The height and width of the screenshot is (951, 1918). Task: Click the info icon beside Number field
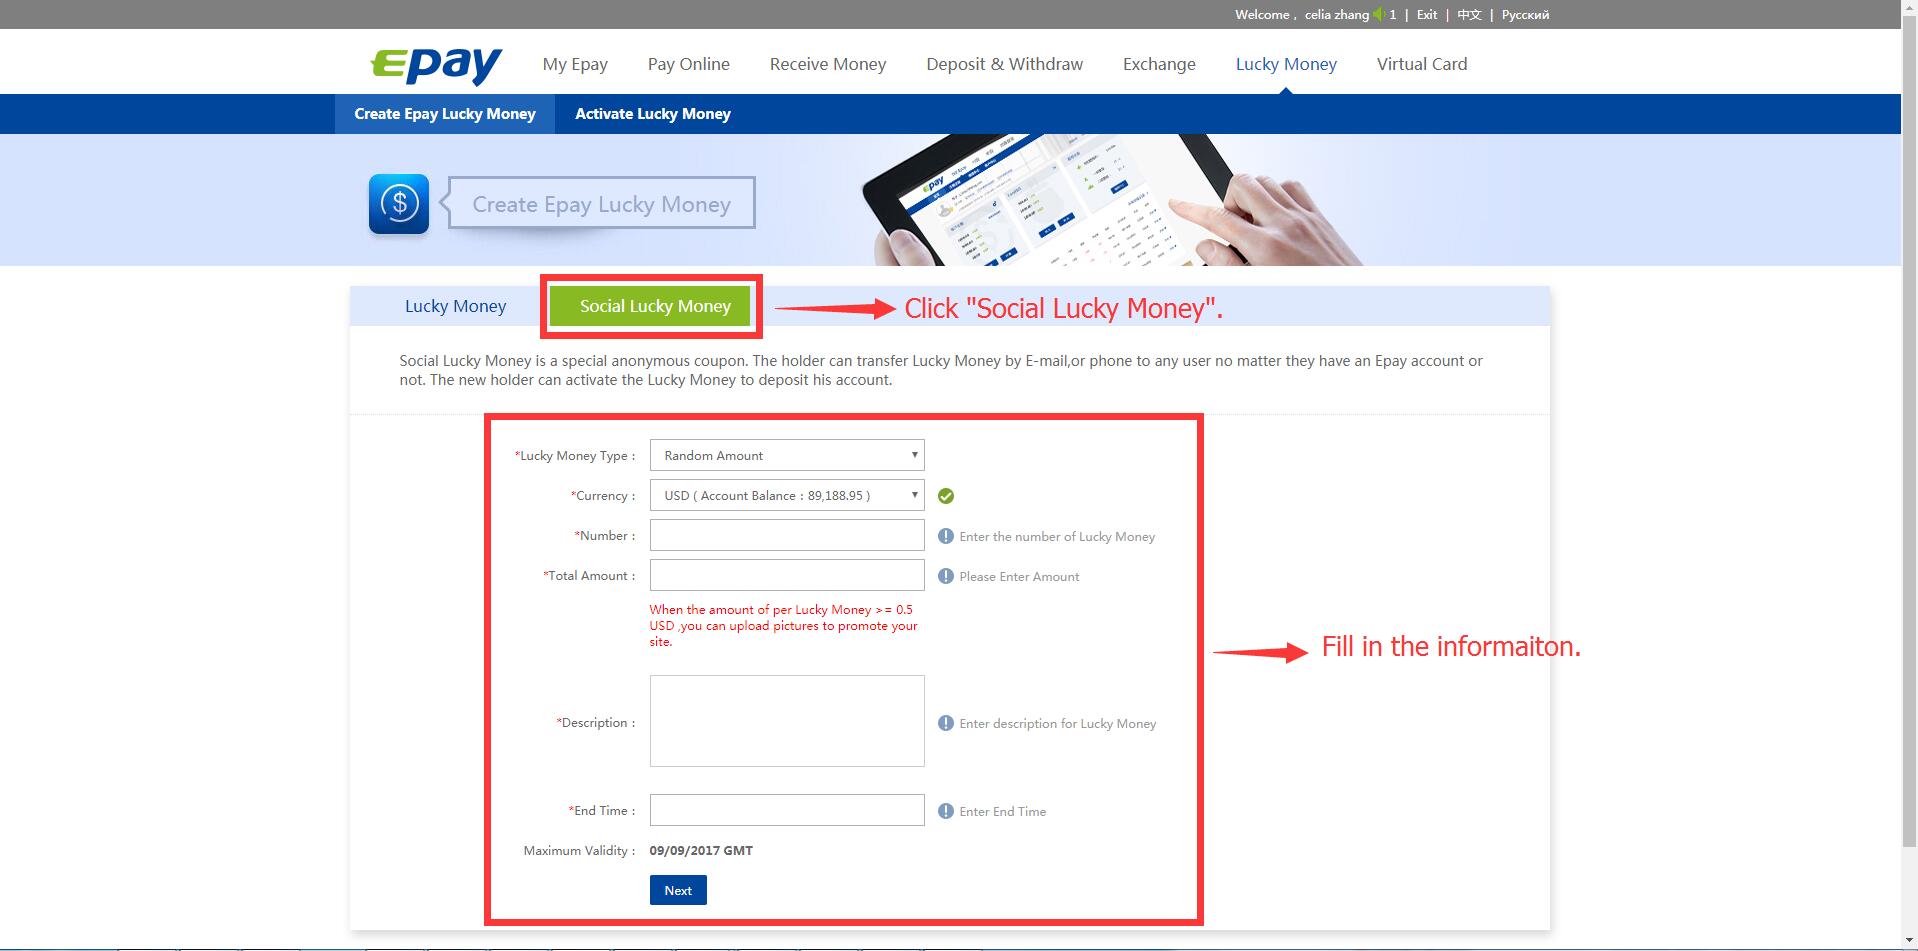946,536
